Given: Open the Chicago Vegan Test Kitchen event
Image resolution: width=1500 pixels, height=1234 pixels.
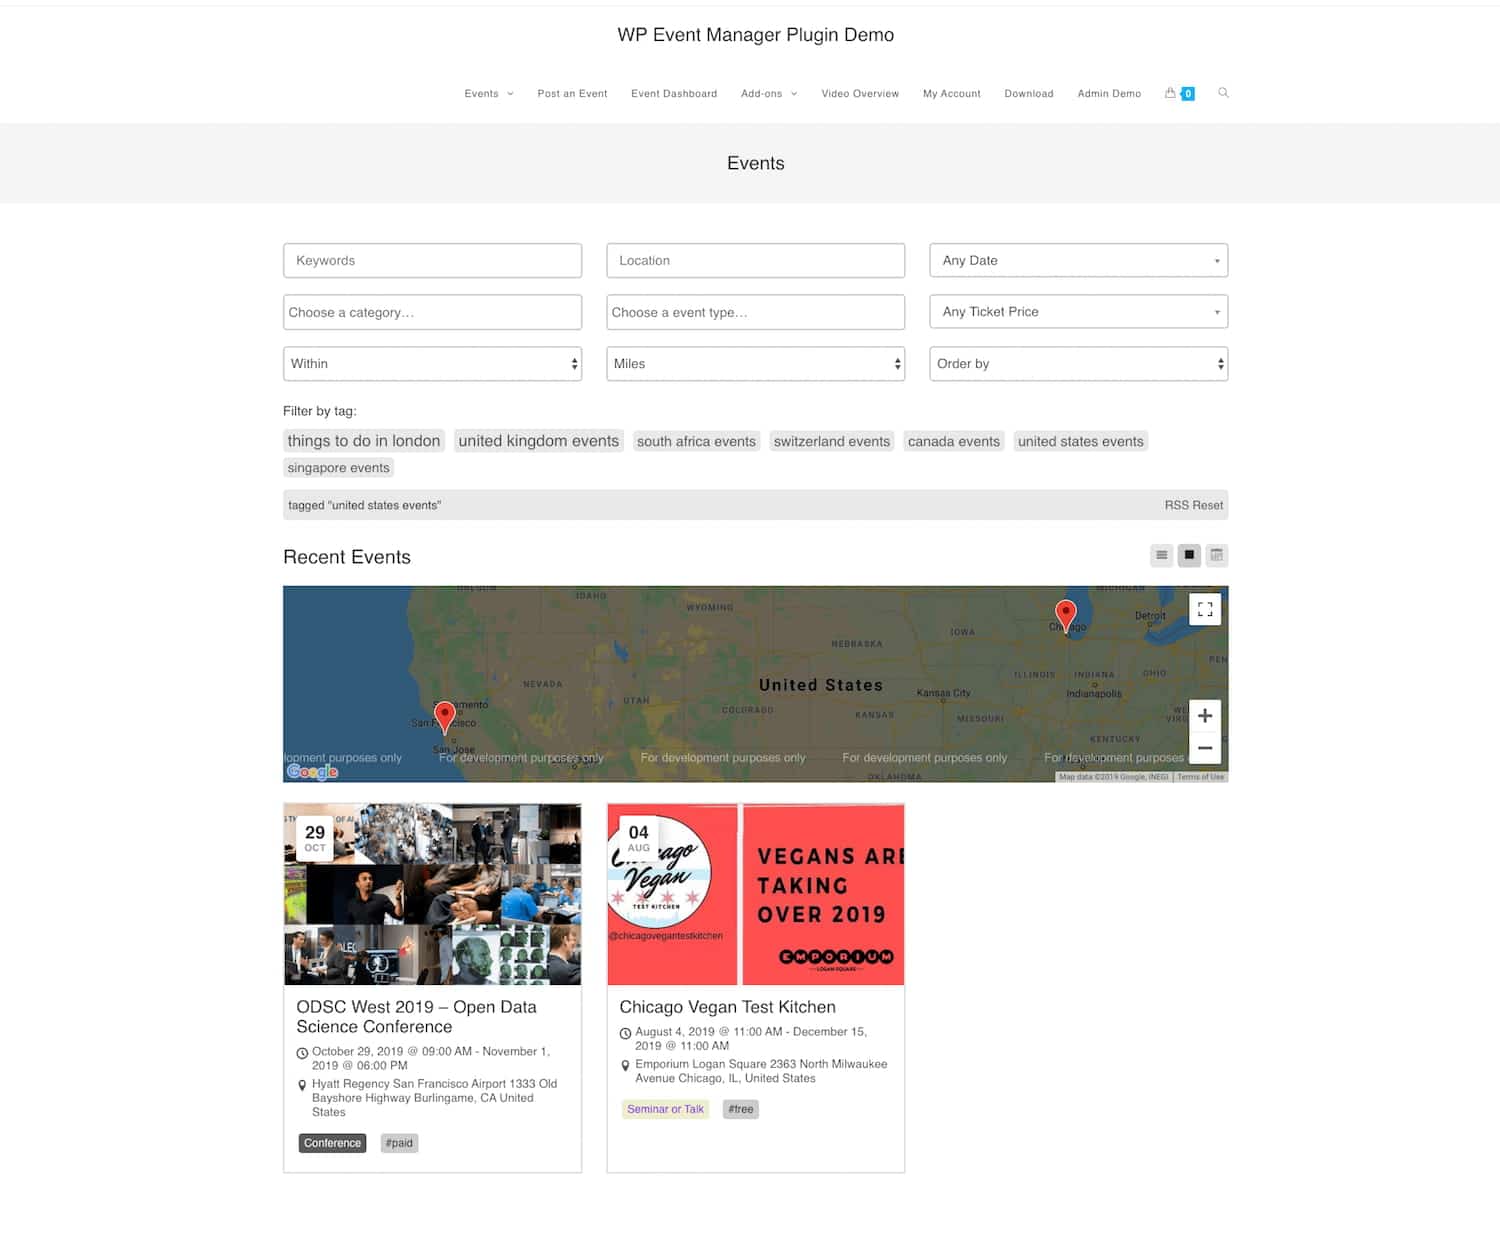Looking at the screenshot, I should (727, 1006).
